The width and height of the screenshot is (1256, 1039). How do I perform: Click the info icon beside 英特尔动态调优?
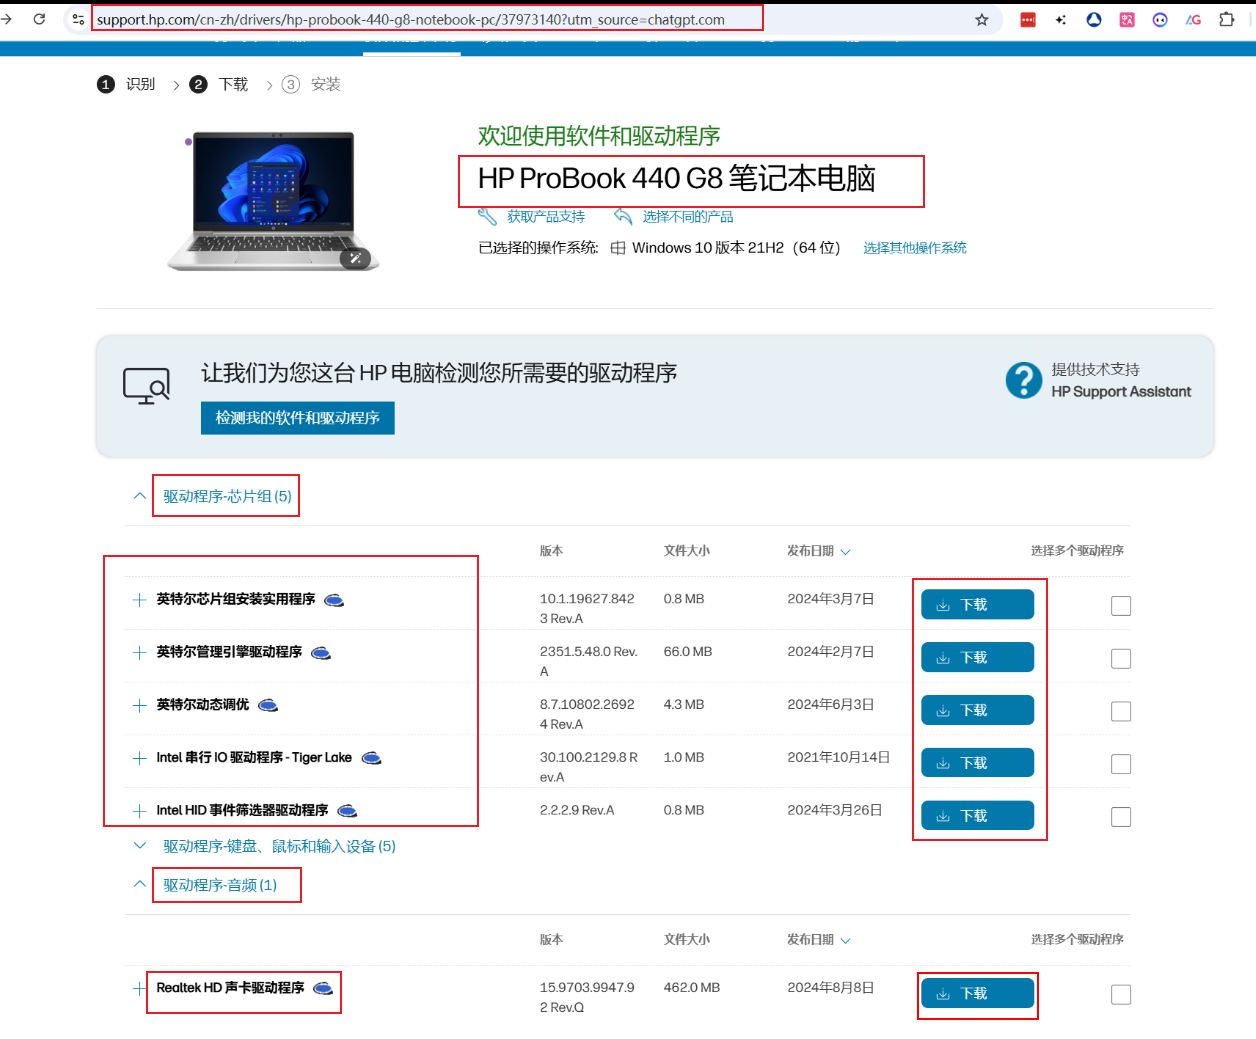tap(268, 706)
